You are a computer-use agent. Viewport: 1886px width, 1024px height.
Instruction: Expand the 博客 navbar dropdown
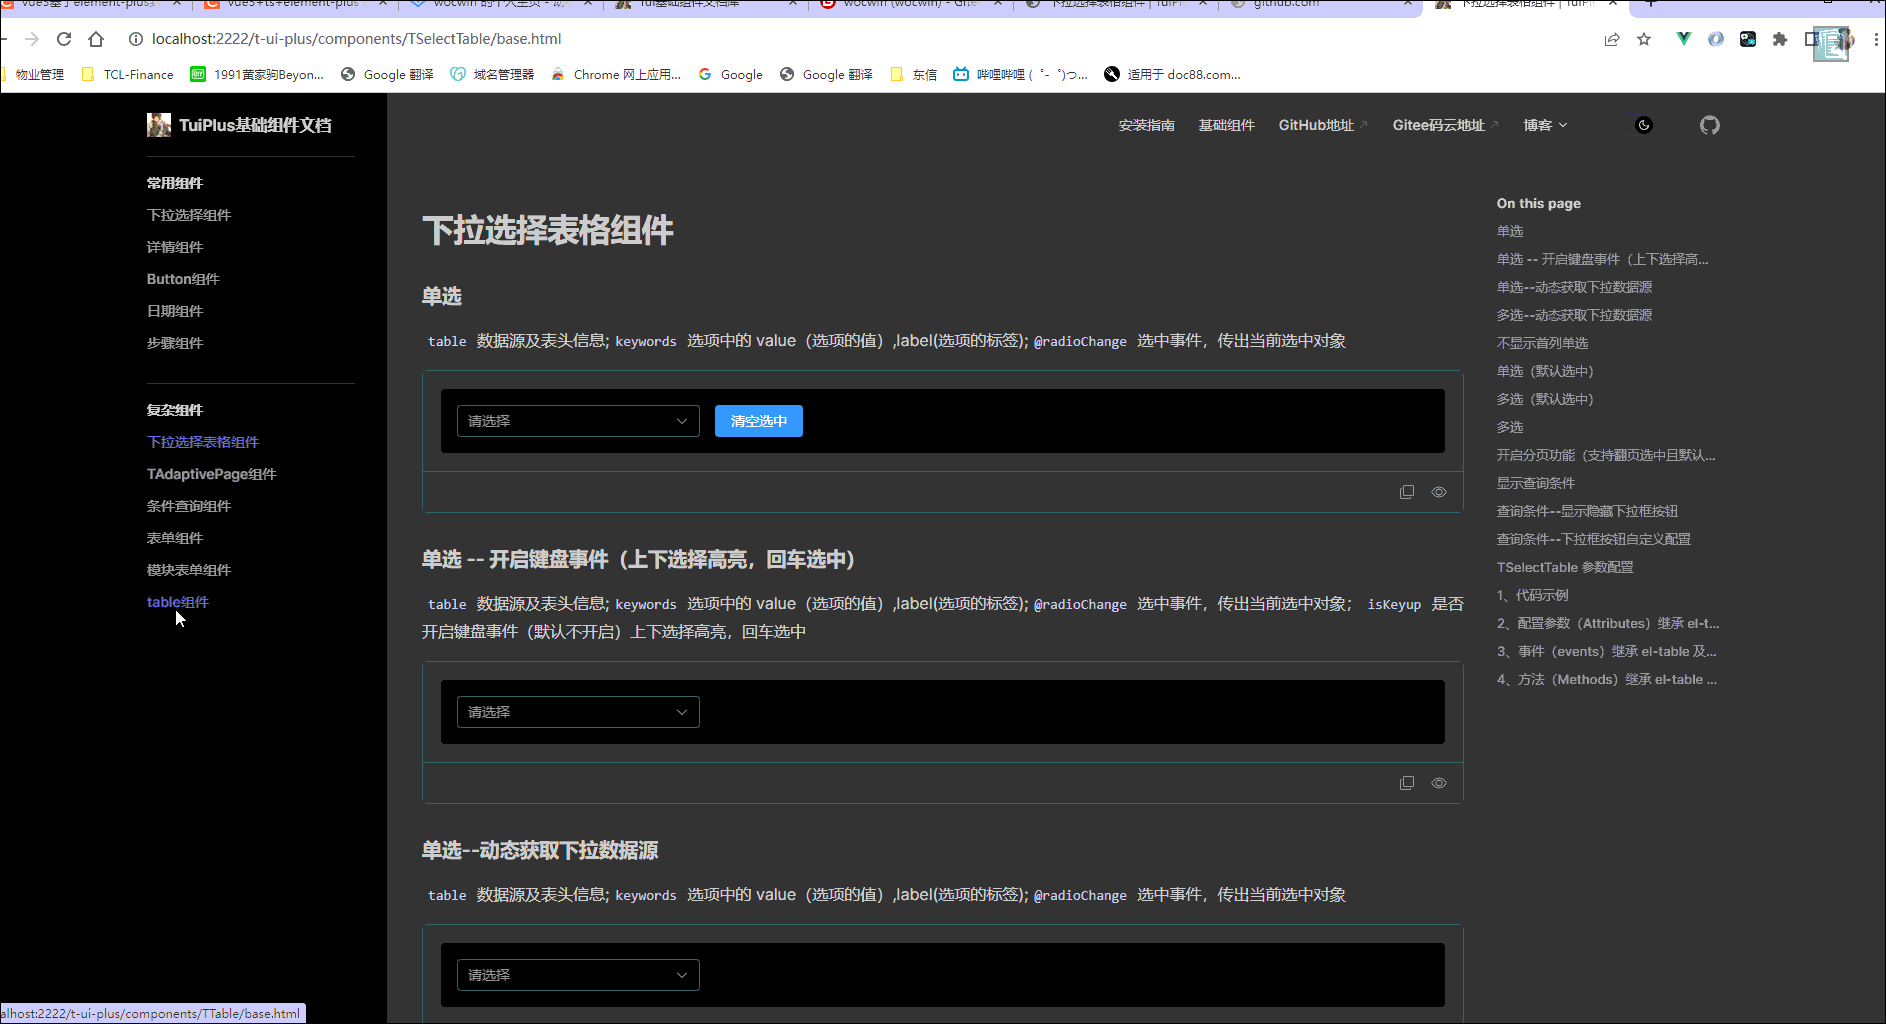[1544, 125]
